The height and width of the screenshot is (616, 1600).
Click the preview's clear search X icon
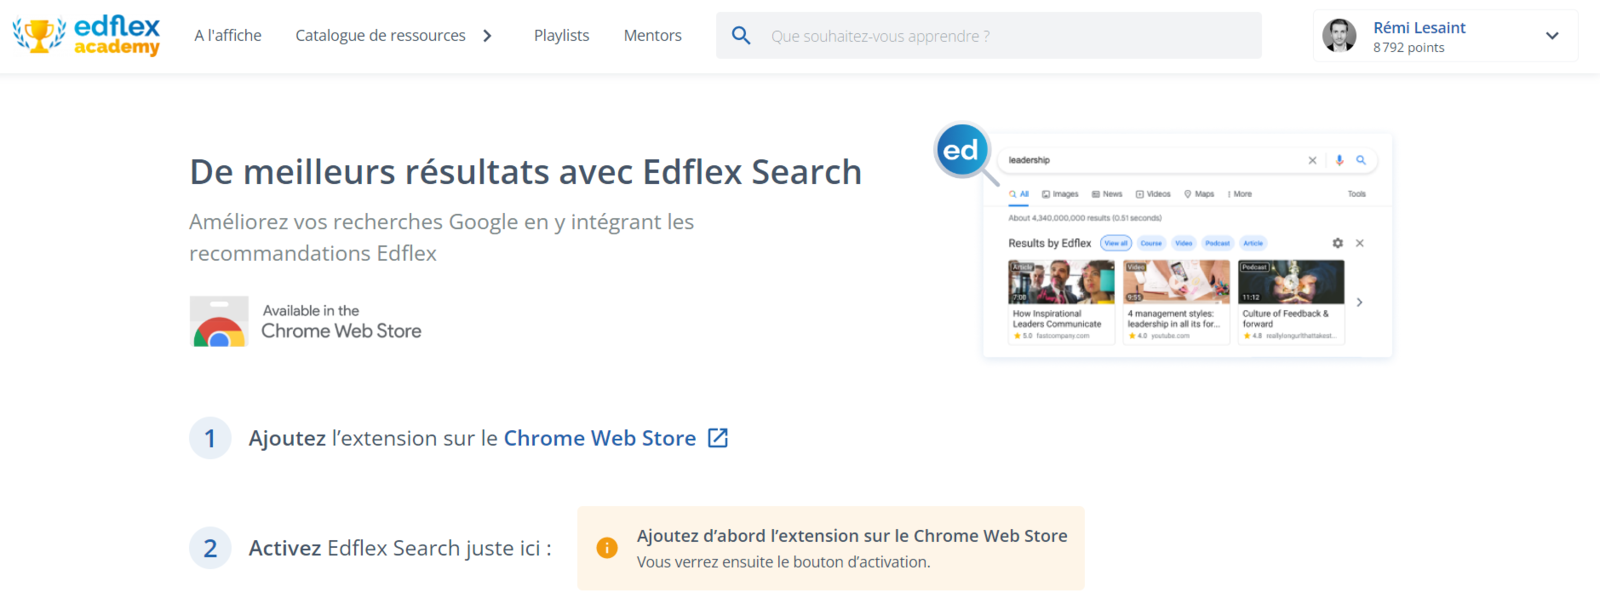pos(1313,160)
